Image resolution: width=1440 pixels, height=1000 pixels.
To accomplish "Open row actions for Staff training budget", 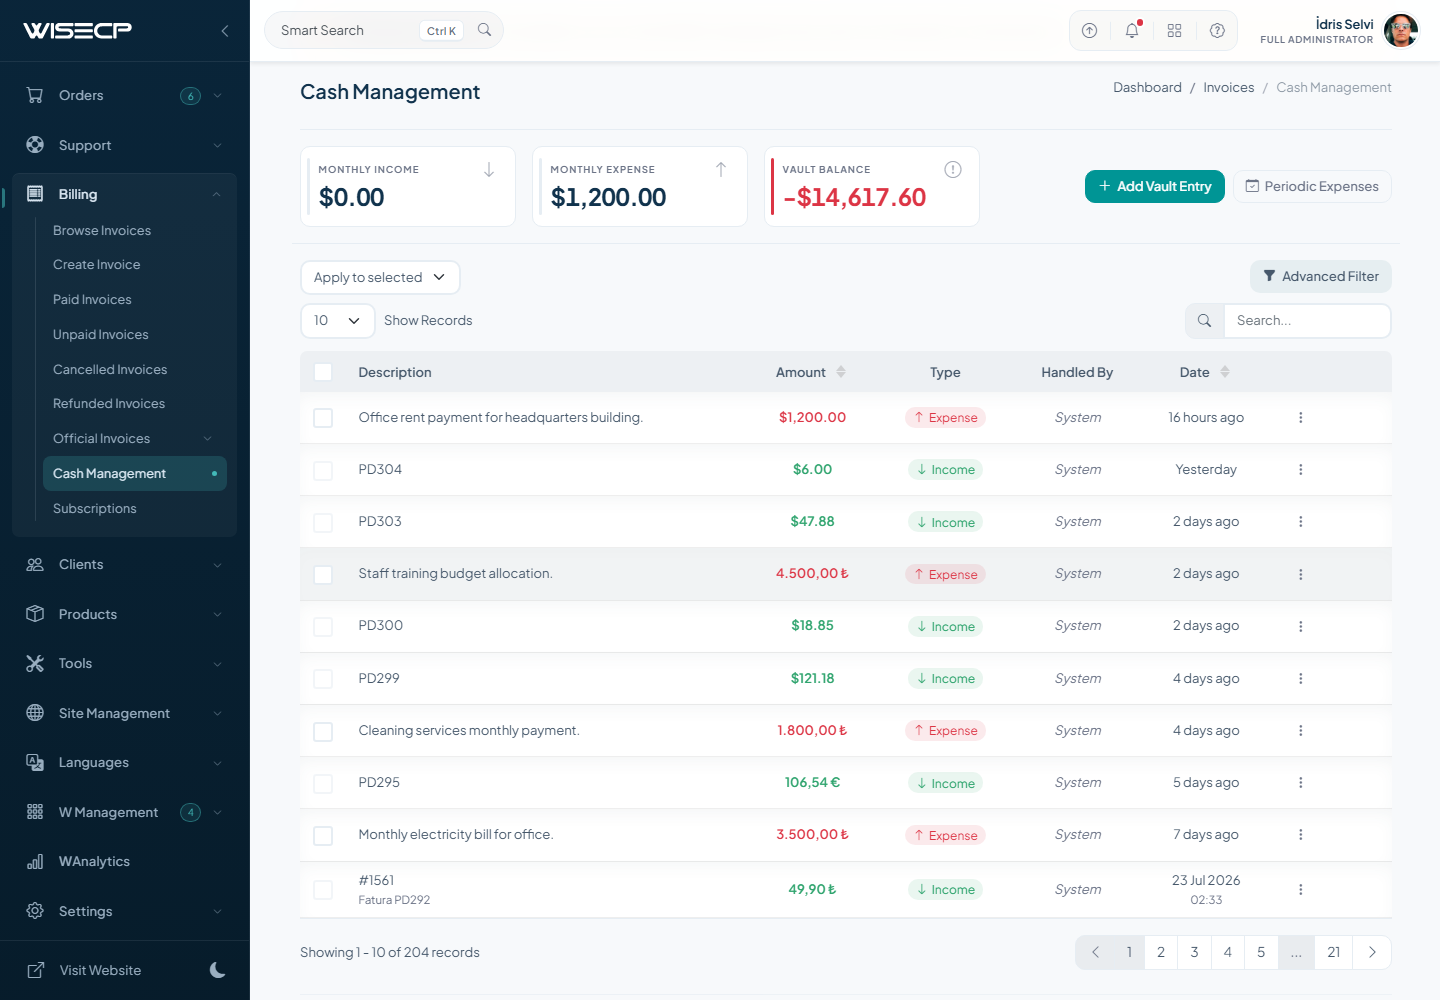I will point(1301,574).
